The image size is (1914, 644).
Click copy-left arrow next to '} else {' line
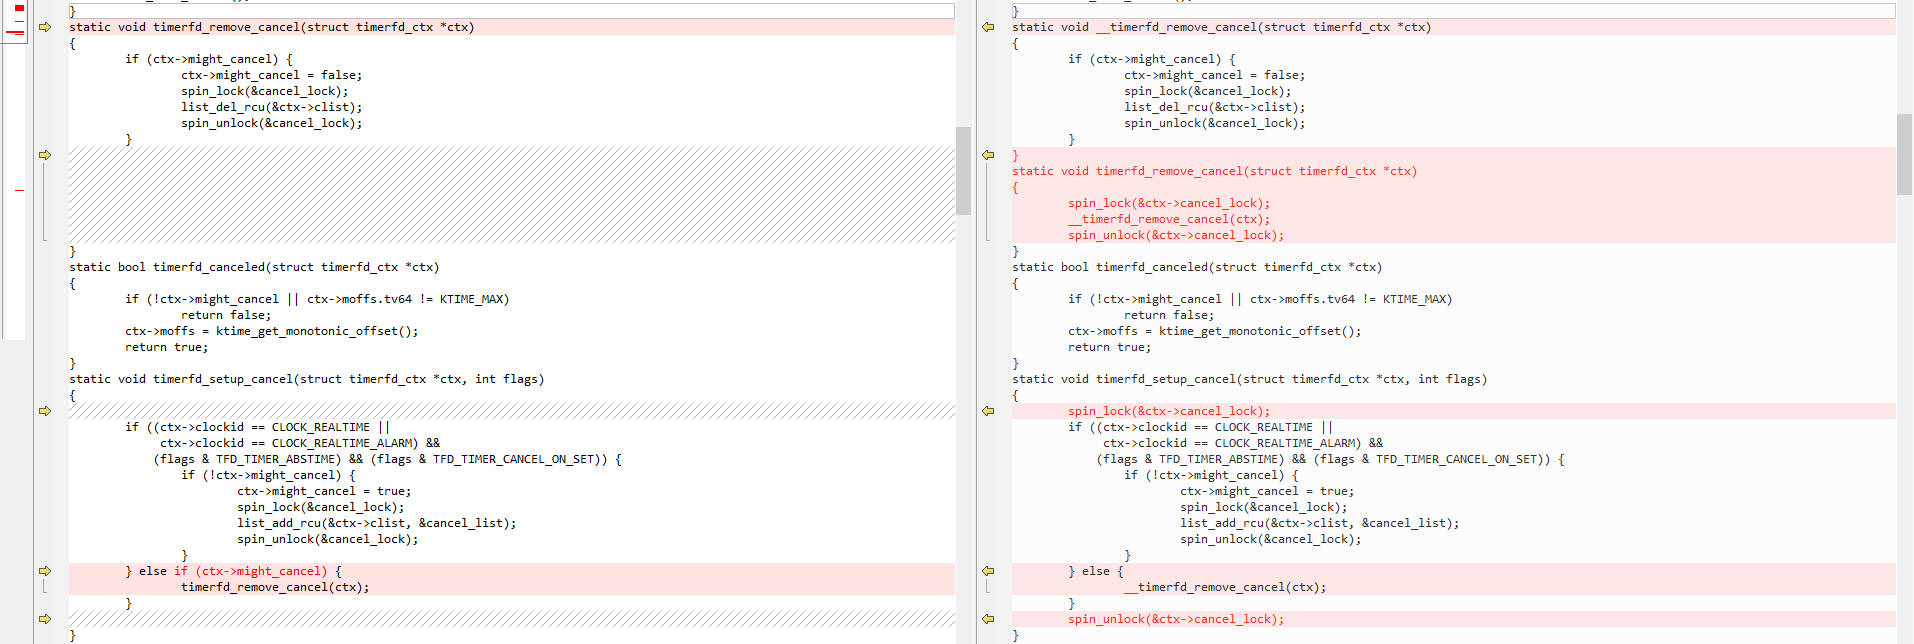click(988, 571)
